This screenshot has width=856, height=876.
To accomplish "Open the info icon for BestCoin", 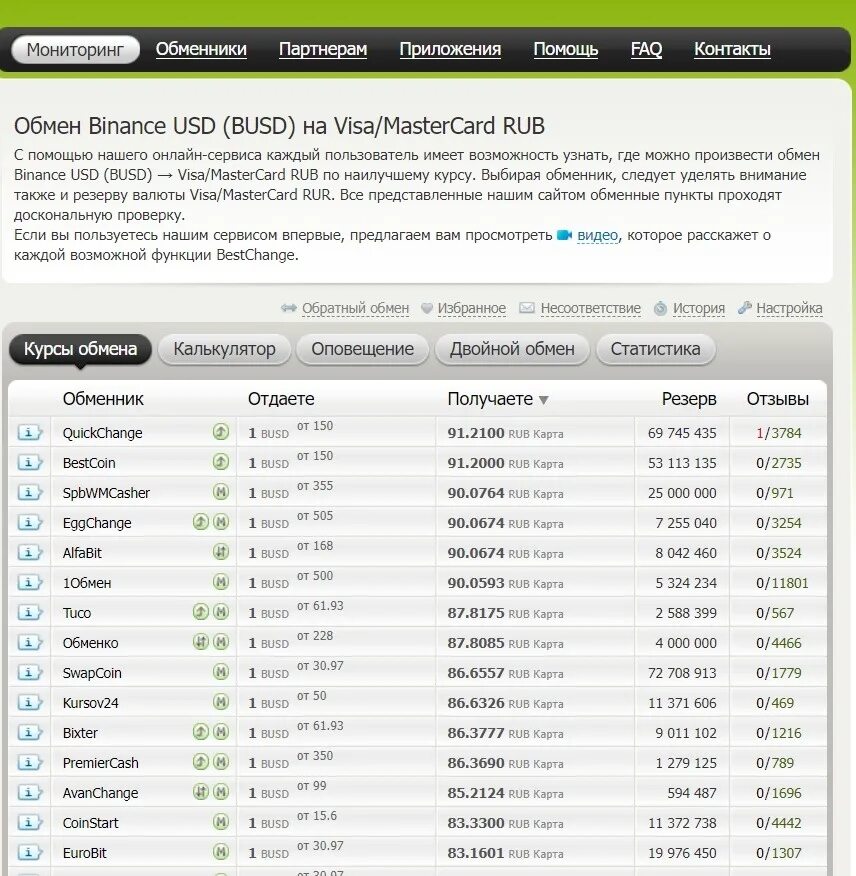I will tap(29, 463).
